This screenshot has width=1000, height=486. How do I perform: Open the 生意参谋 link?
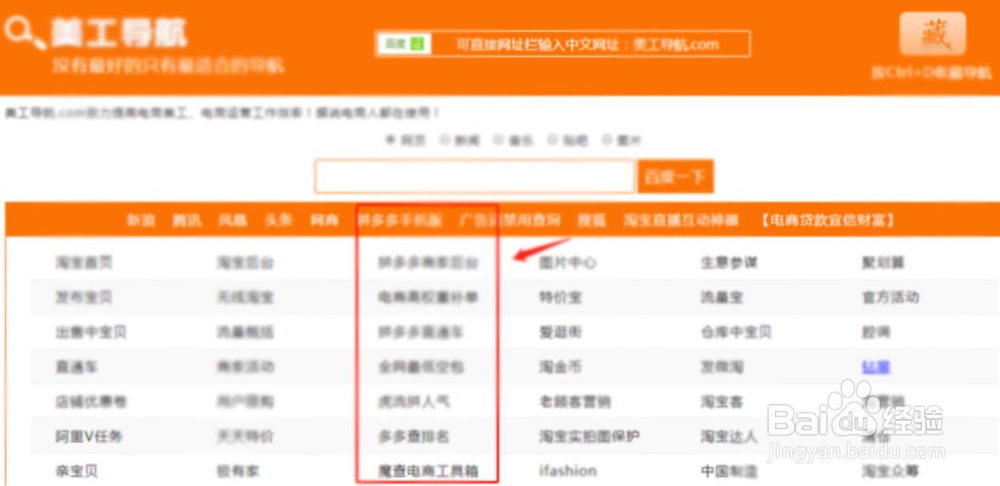pyautogui.click(x=729, y=262)
